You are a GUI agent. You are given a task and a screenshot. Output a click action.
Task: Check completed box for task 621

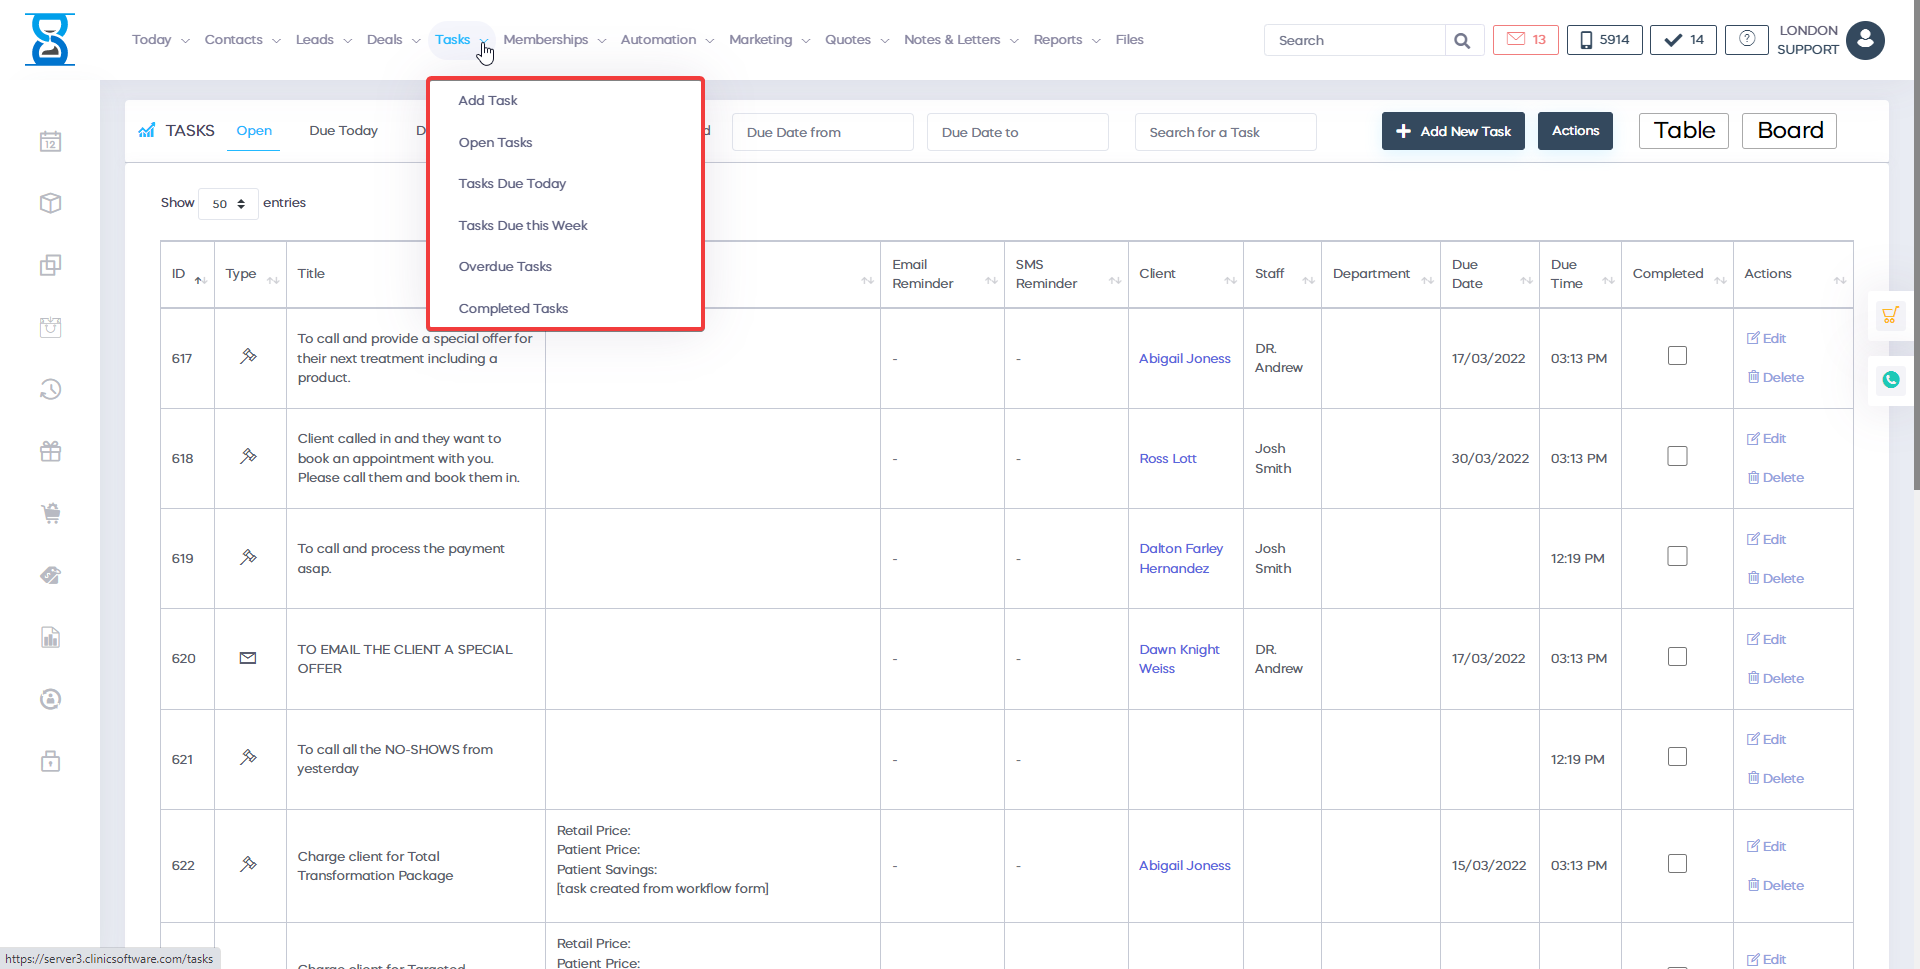(1677, 757)
